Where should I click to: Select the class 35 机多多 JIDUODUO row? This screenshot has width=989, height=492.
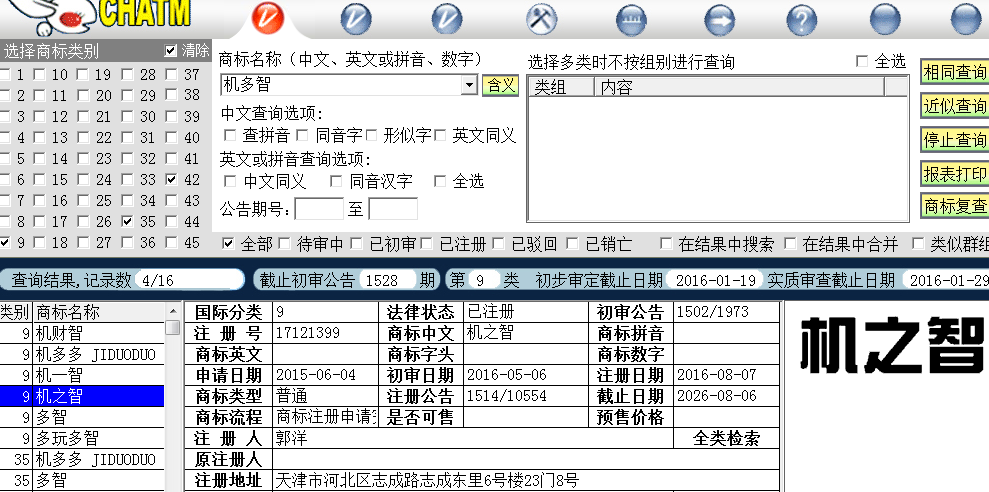(82, 459)
